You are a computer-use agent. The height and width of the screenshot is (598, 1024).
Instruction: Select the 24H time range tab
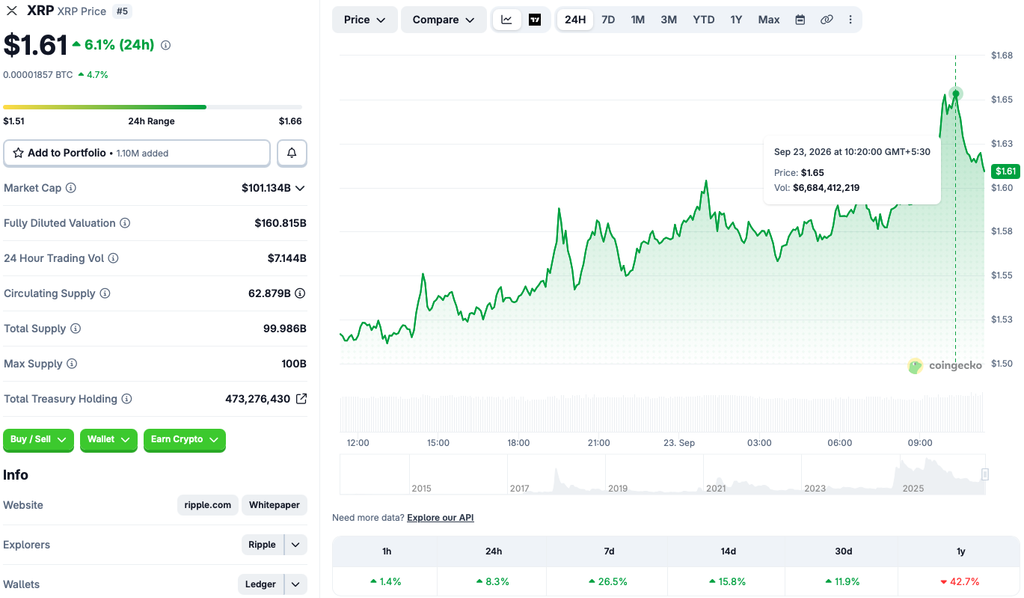(575, 20)
